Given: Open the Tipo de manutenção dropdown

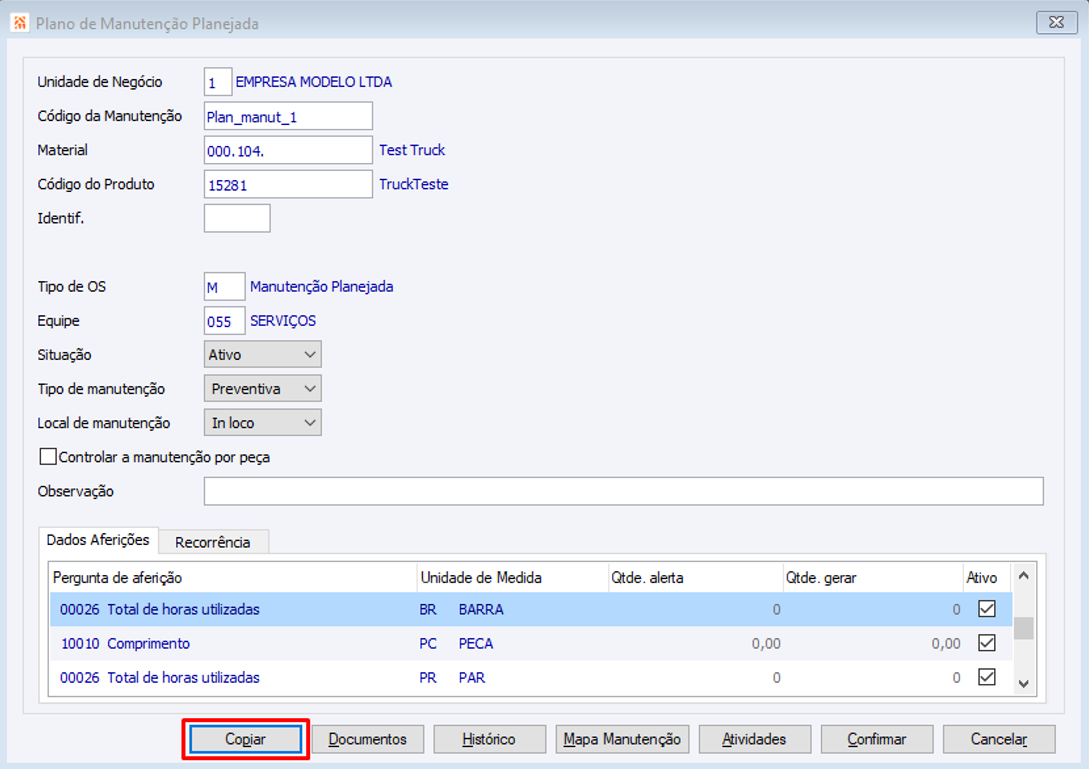Looking at the screenshot, I should (x=263, y=388).
